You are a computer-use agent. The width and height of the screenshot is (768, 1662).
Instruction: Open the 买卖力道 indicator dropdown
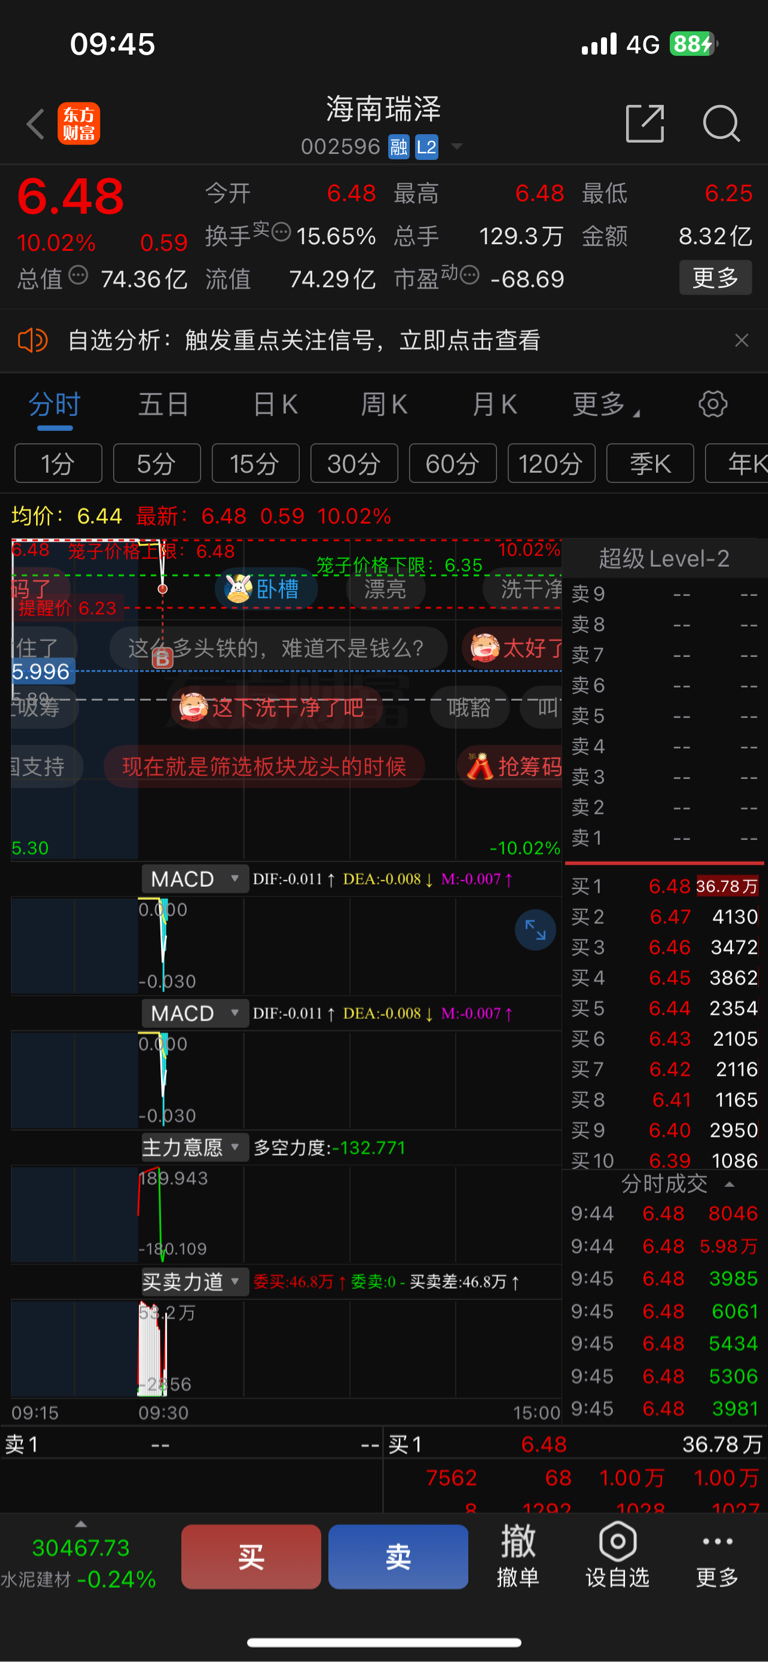point(193,1282)
